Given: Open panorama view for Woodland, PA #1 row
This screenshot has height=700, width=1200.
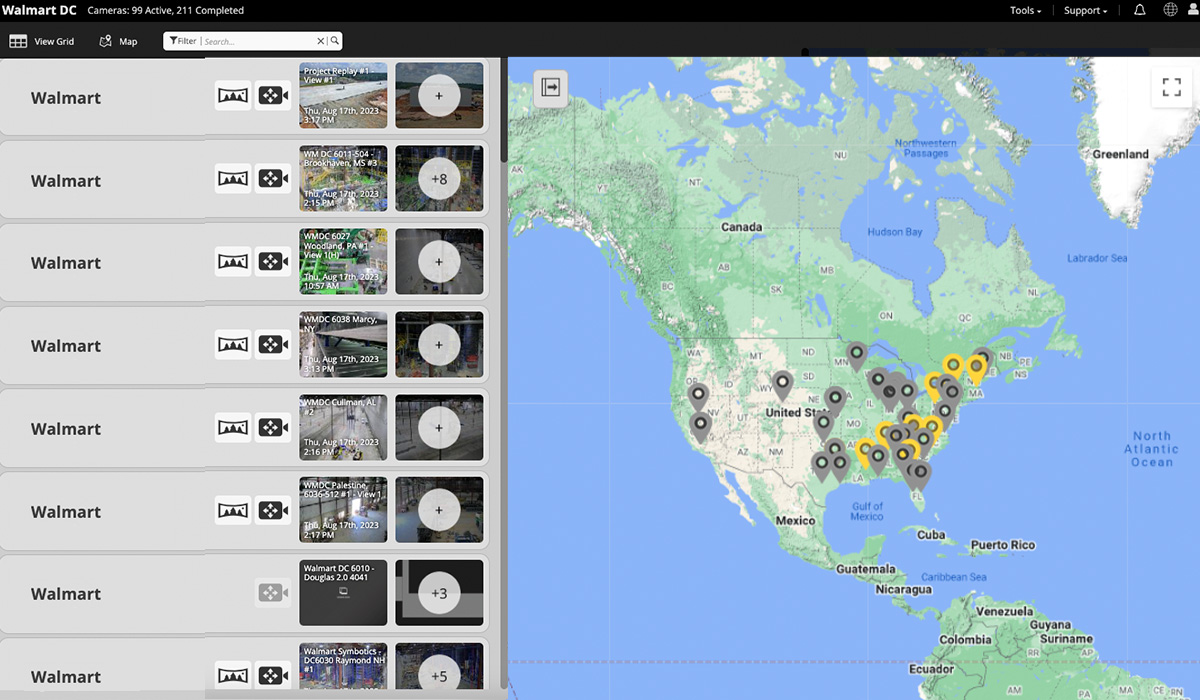Looking at the screenshot, I should 233,262.
